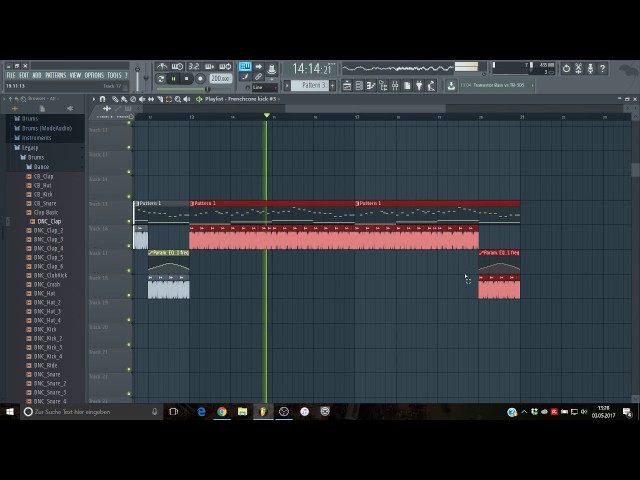The image size is (640, 480).
Task: Open the plugin picker plug icon
Action: (x=419, y=85)
